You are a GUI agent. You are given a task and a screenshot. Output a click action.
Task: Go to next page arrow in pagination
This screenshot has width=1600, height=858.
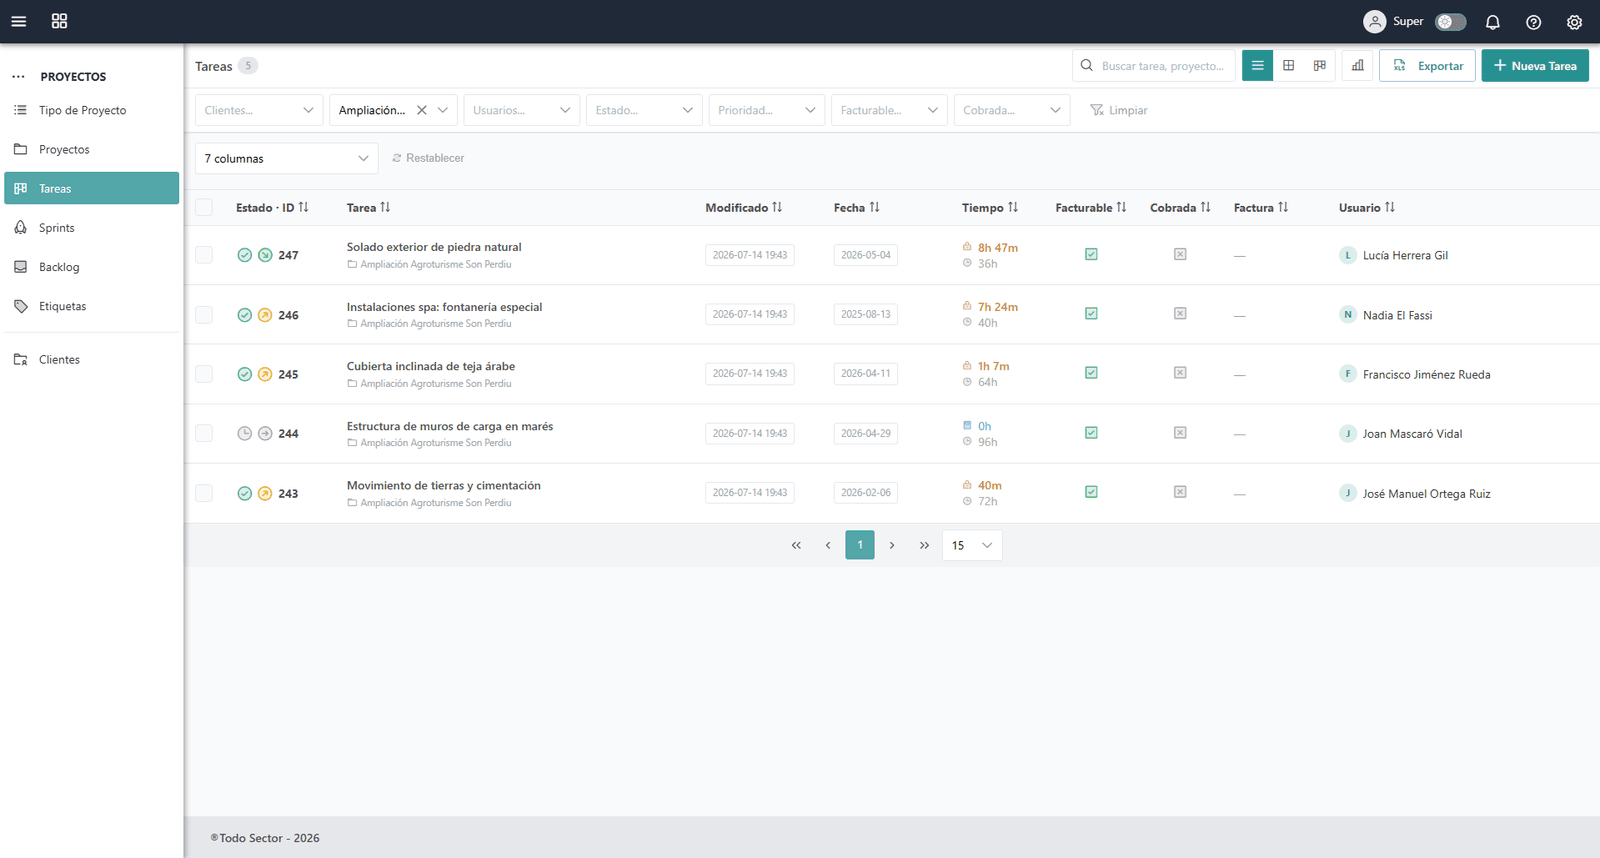pos(892,545)
